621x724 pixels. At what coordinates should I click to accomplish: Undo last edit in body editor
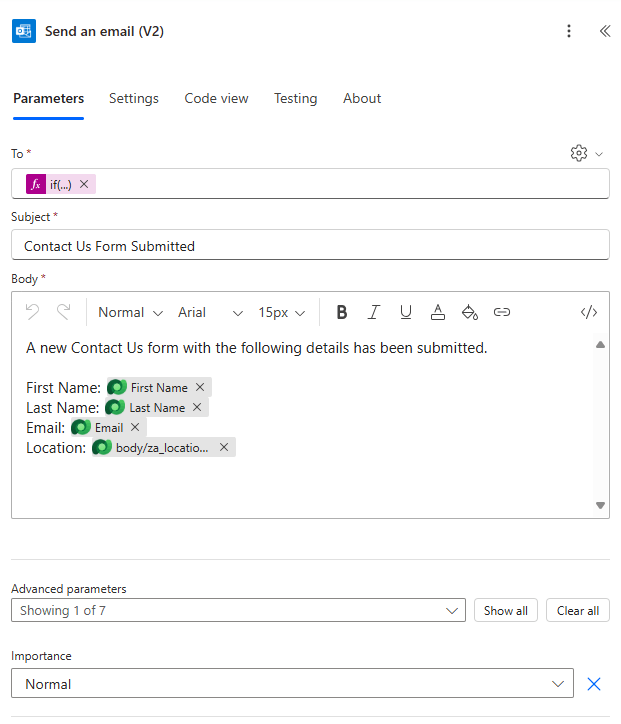point(33,312)
